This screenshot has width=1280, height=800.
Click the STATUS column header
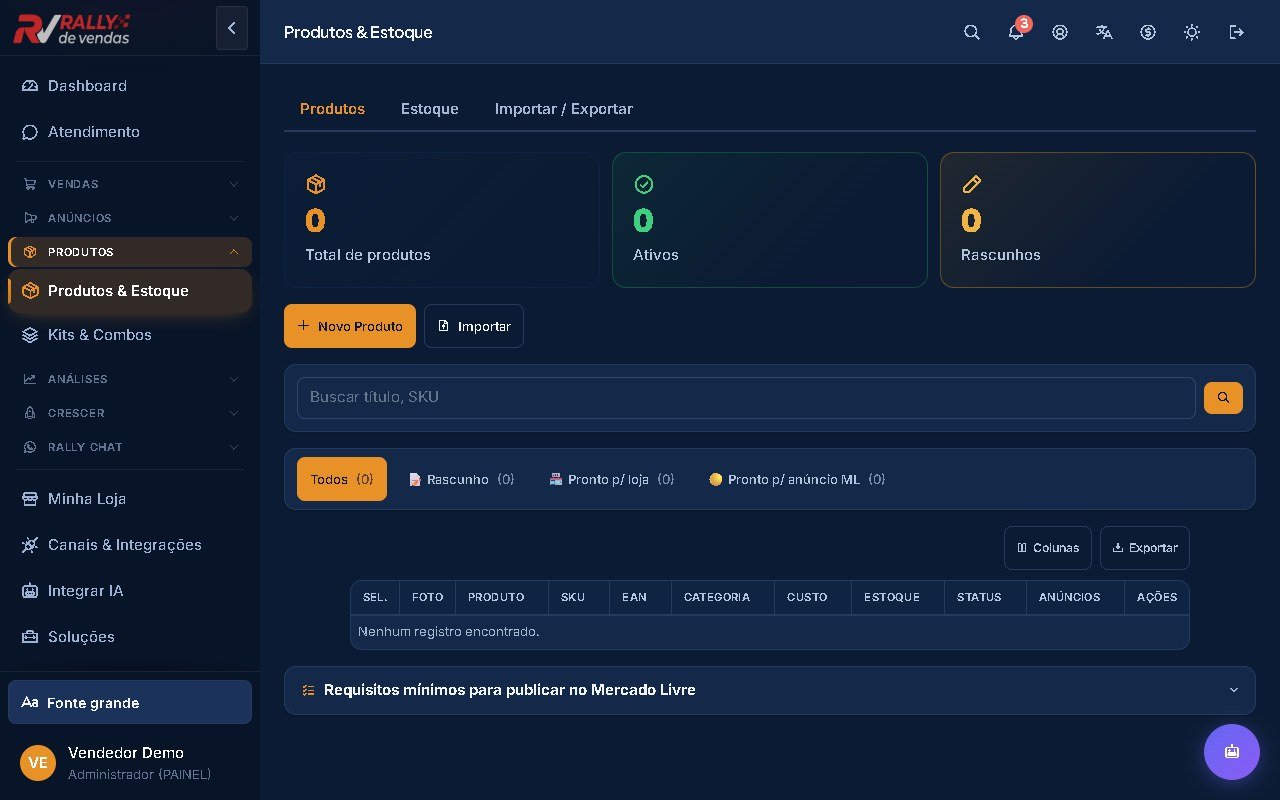pyautogui.click(x=986, y=597)
